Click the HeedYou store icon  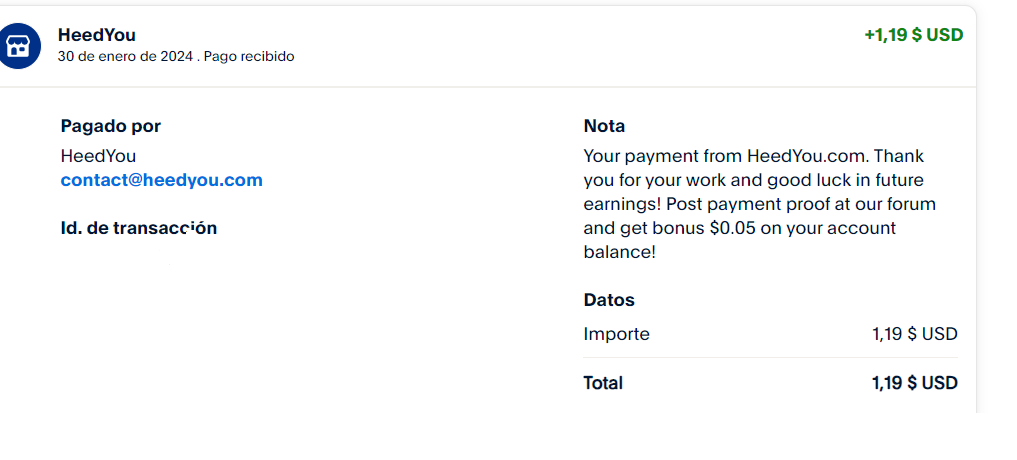click(18, 46)
